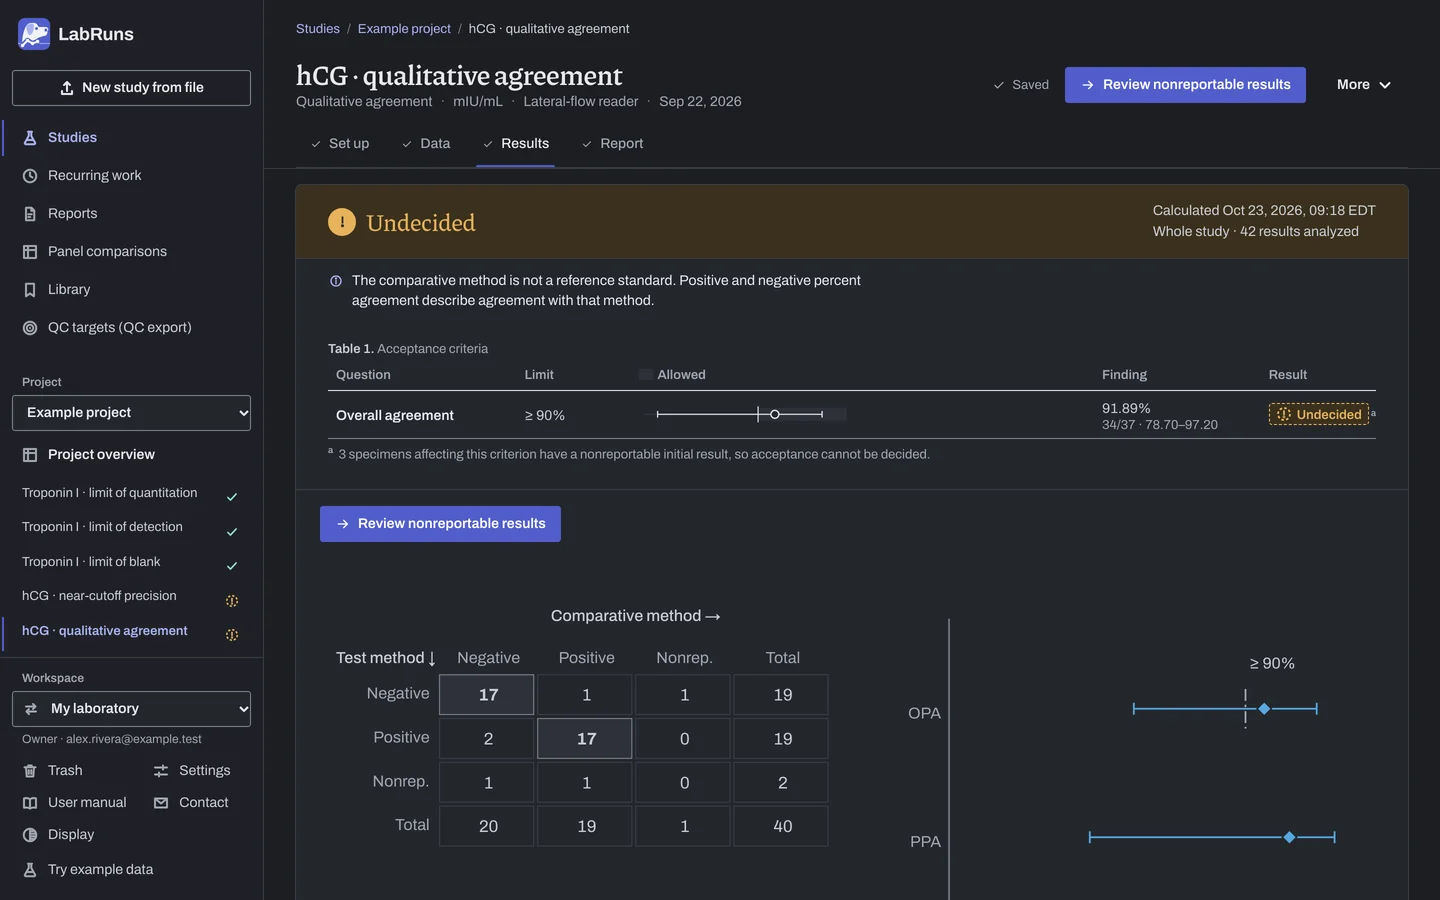Open the My laboratory workspace dropdown
The image size is (1440, 900).
pyautogui.click(x=131, y=709)
